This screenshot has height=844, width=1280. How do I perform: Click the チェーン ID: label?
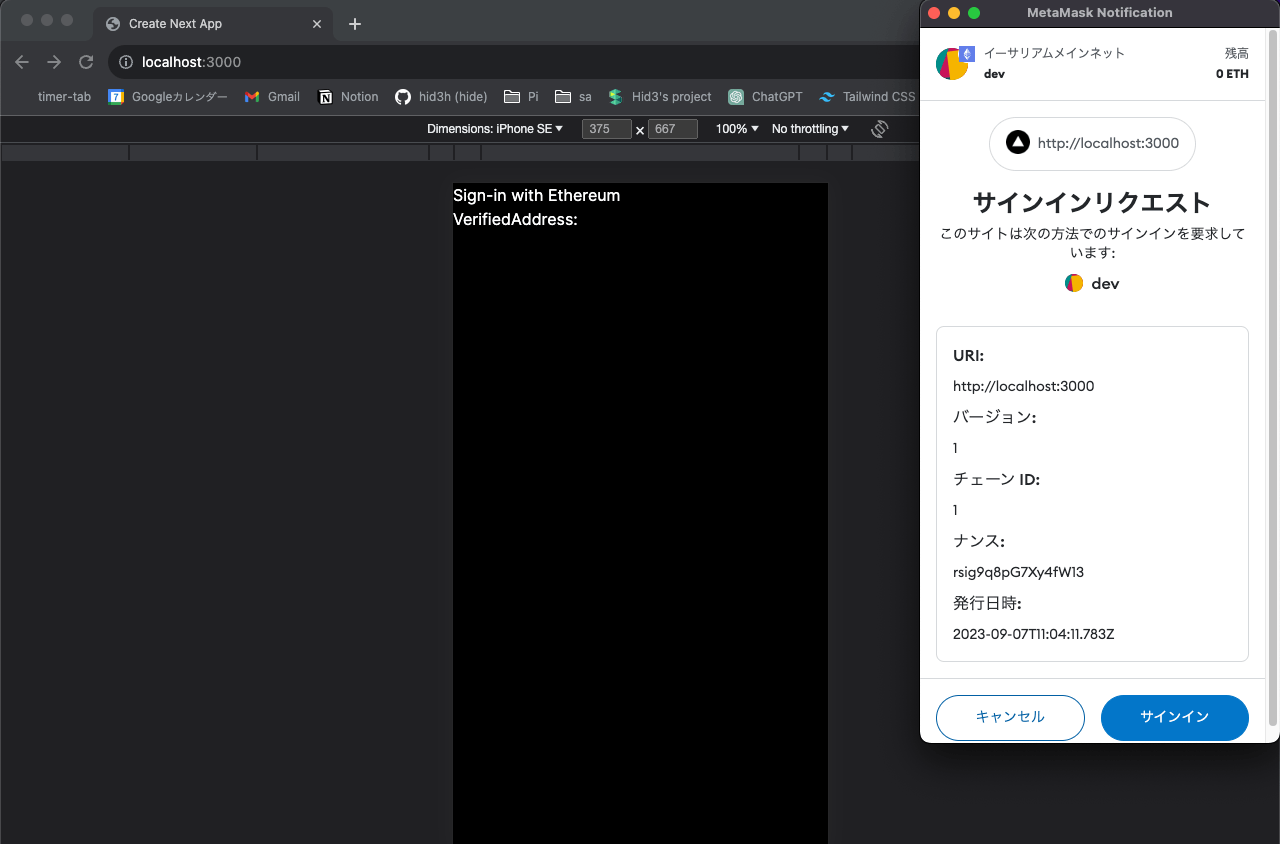(997, 480)
